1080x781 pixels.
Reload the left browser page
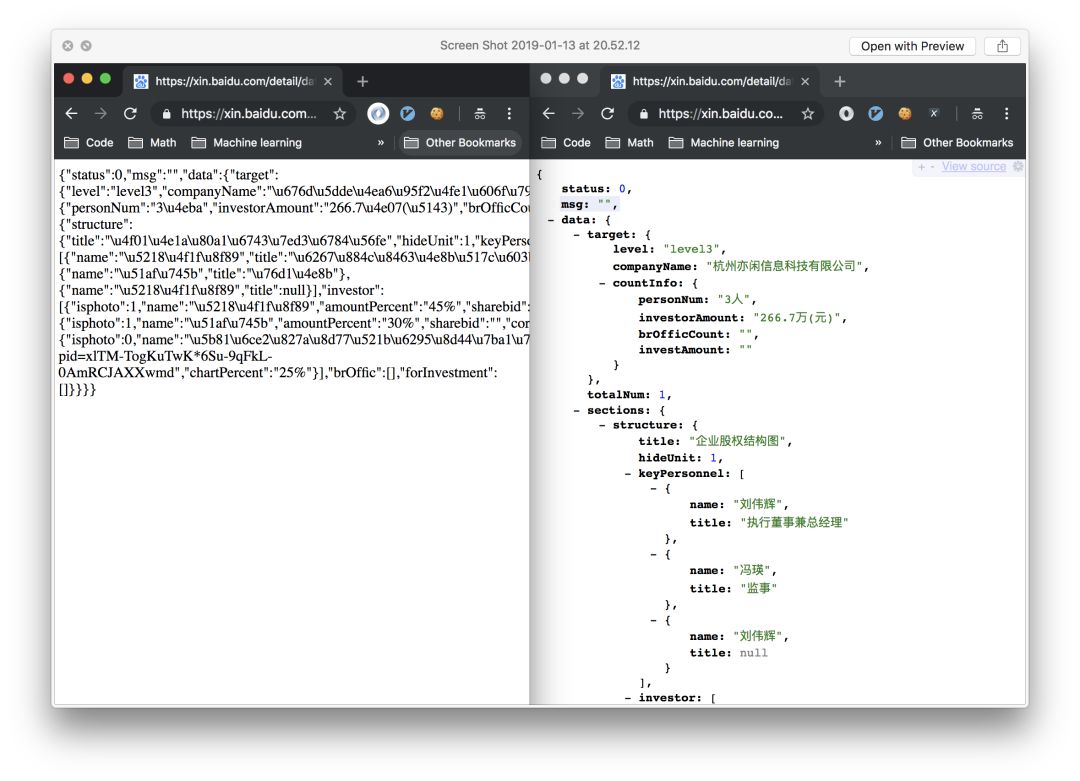130,114
